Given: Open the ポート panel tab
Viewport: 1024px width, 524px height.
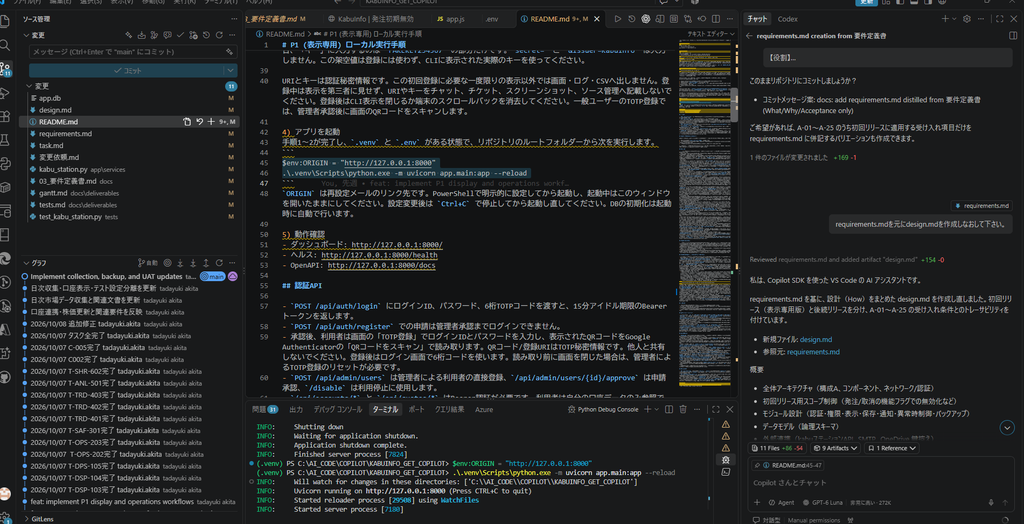Looking at the screenshot, I should [x=416, y=409].
